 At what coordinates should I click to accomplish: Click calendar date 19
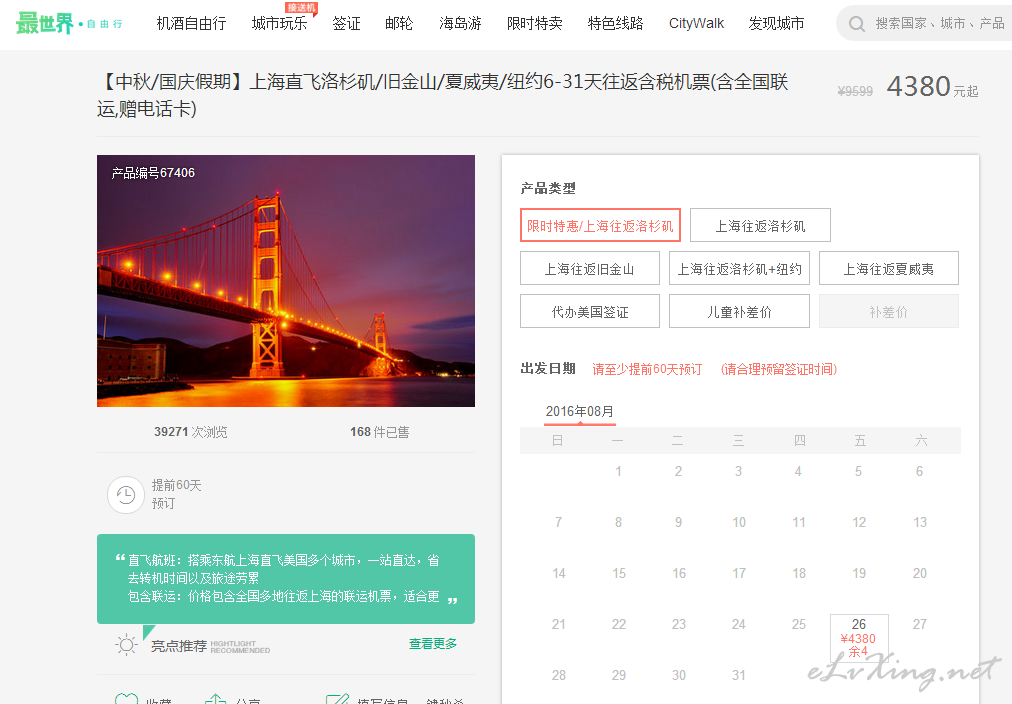(859, 573)
